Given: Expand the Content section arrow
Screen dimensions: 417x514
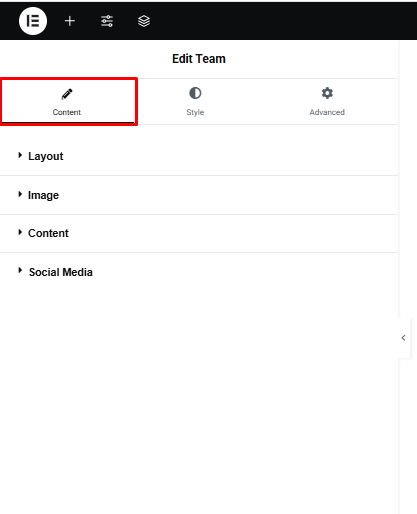Looking at the screenshot, I should (20, 232).
